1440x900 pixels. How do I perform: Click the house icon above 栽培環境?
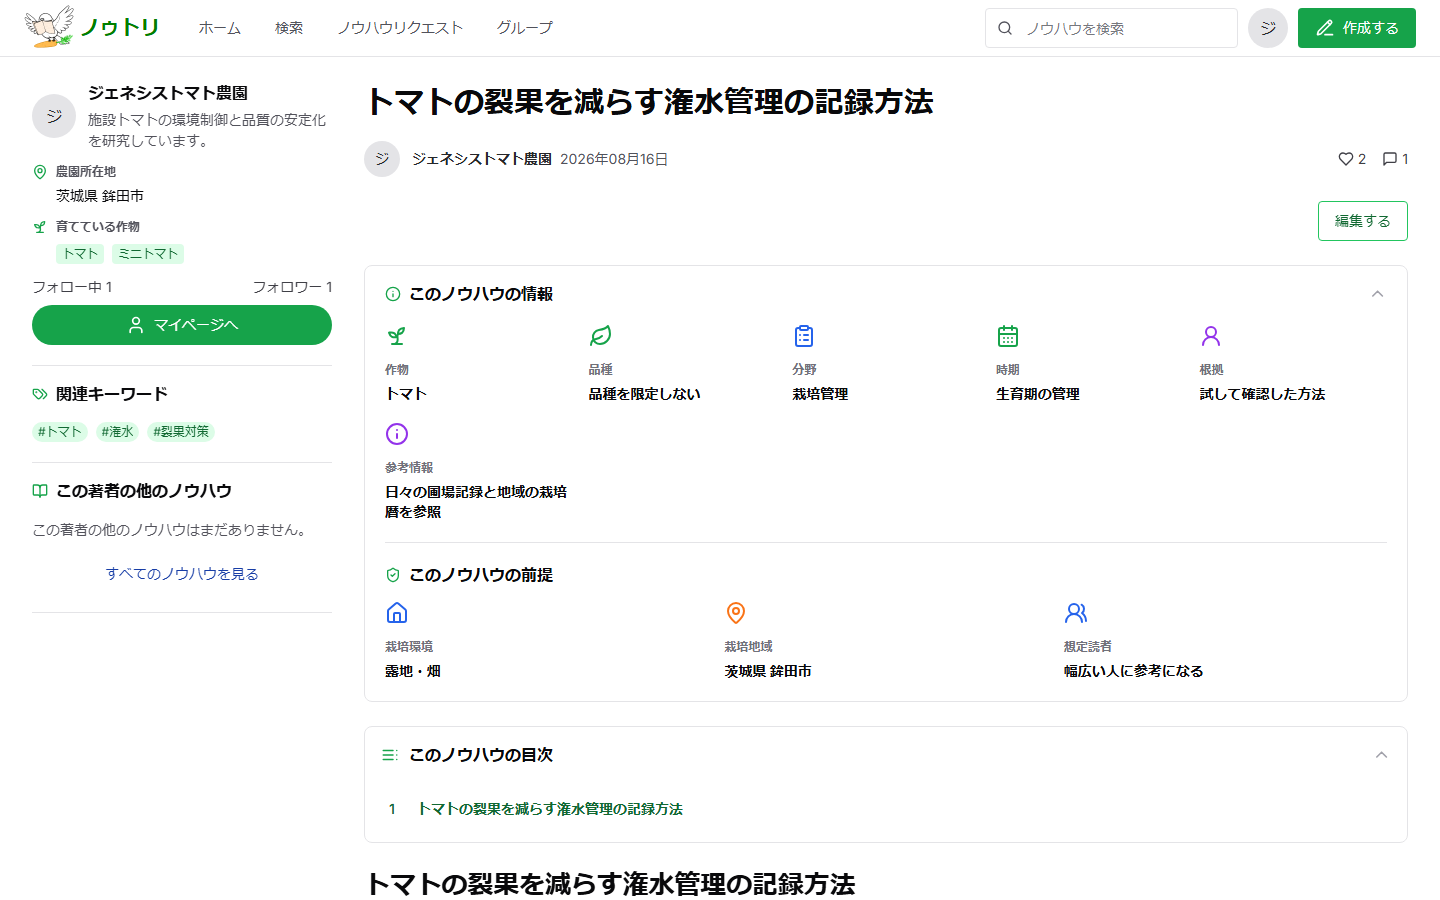pyautogui.click(x=397, y=613)
